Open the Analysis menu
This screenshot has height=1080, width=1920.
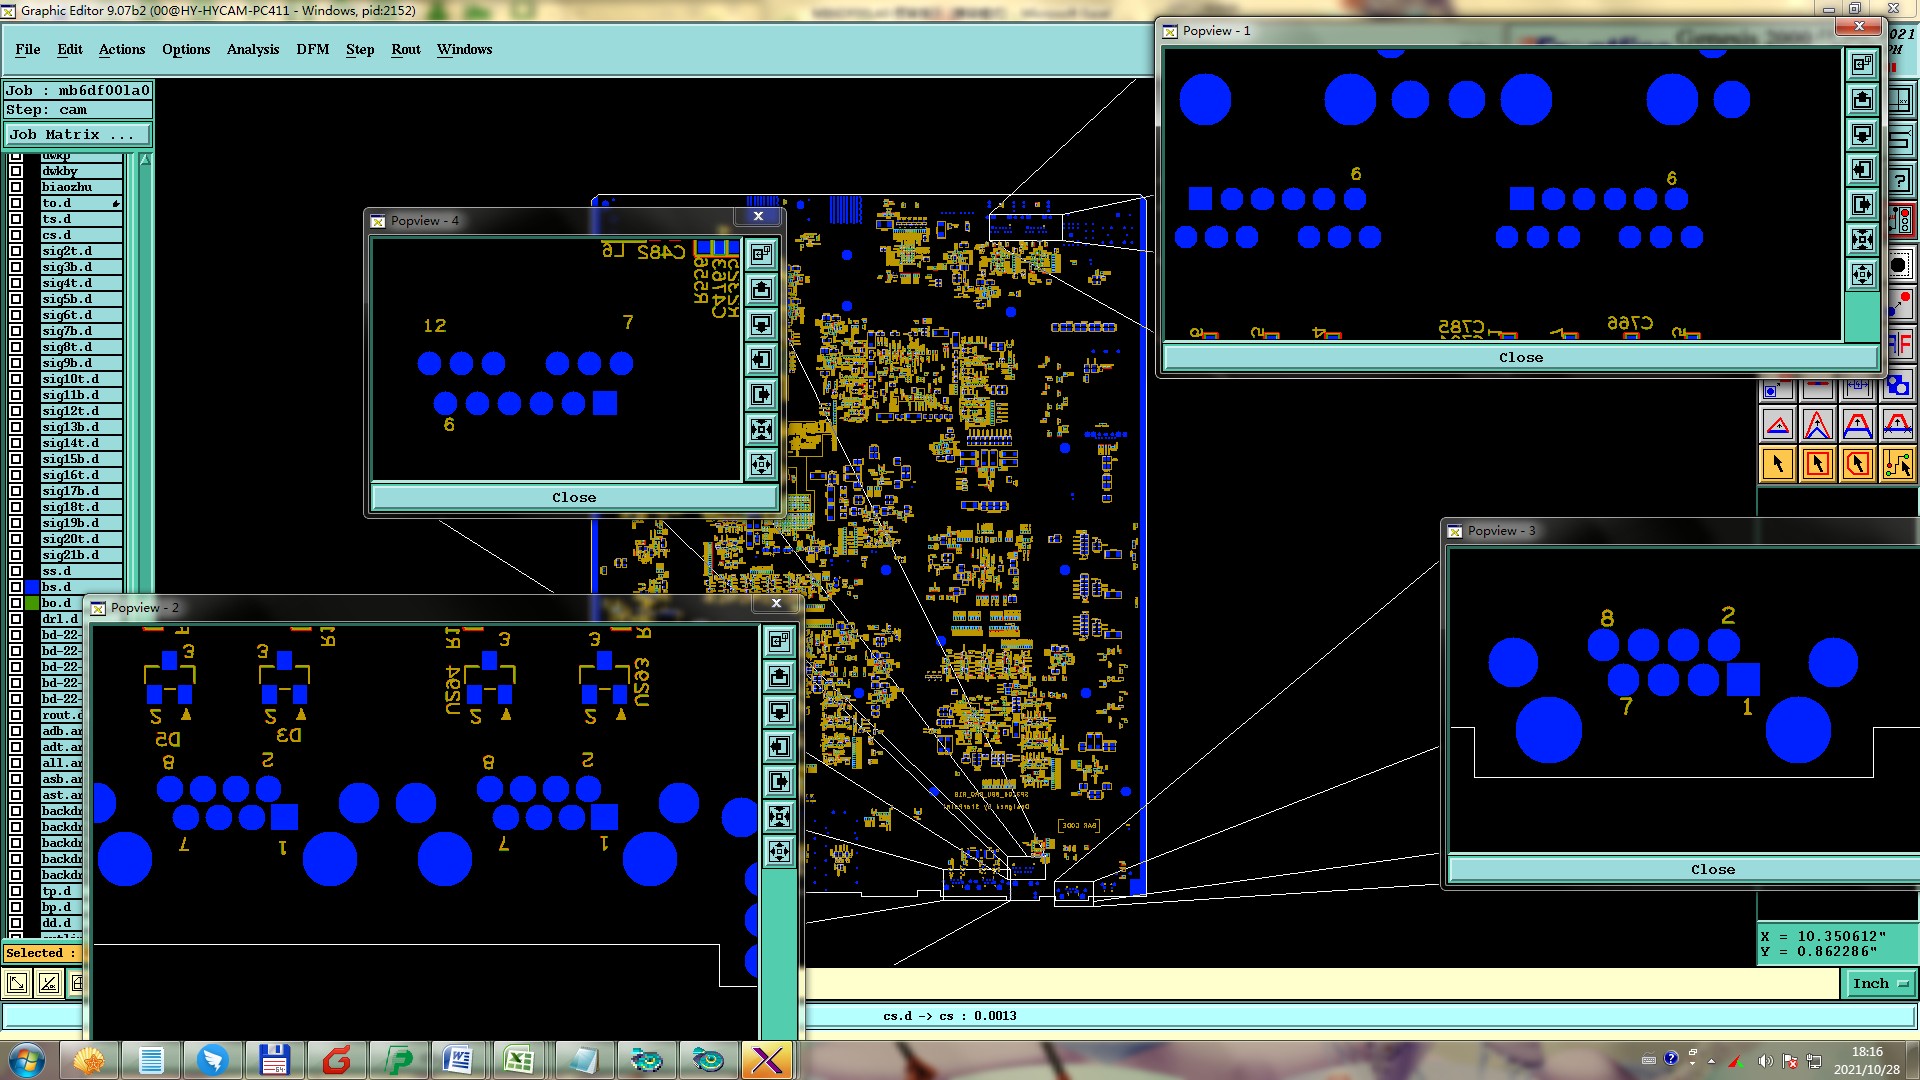click(252, 49)
